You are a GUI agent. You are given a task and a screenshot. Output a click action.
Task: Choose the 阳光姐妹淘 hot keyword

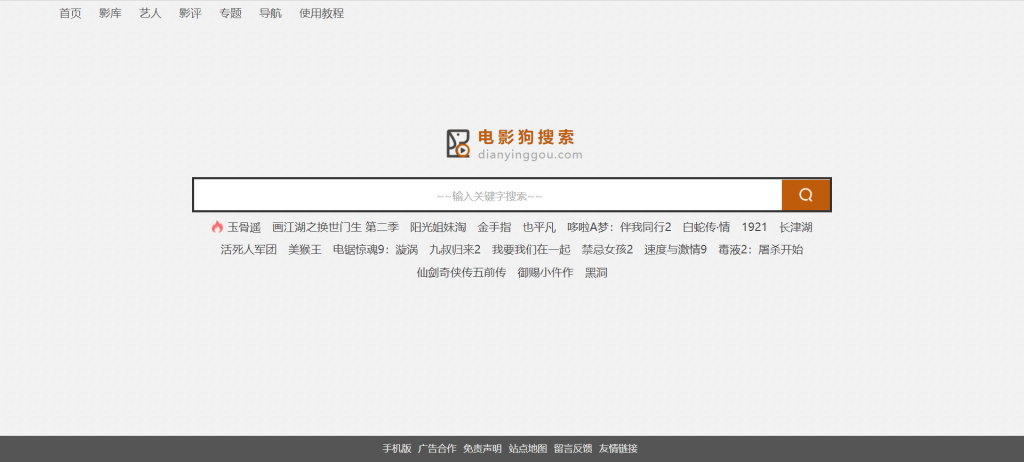[x=438, y=227]
